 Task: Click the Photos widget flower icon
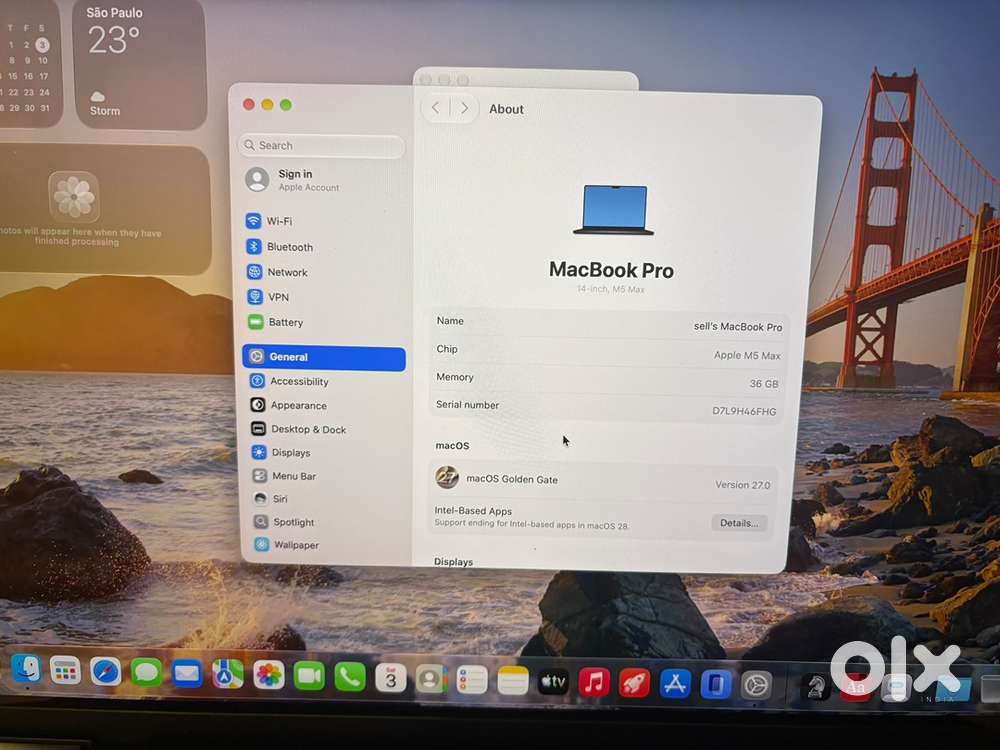pos(74,196)
